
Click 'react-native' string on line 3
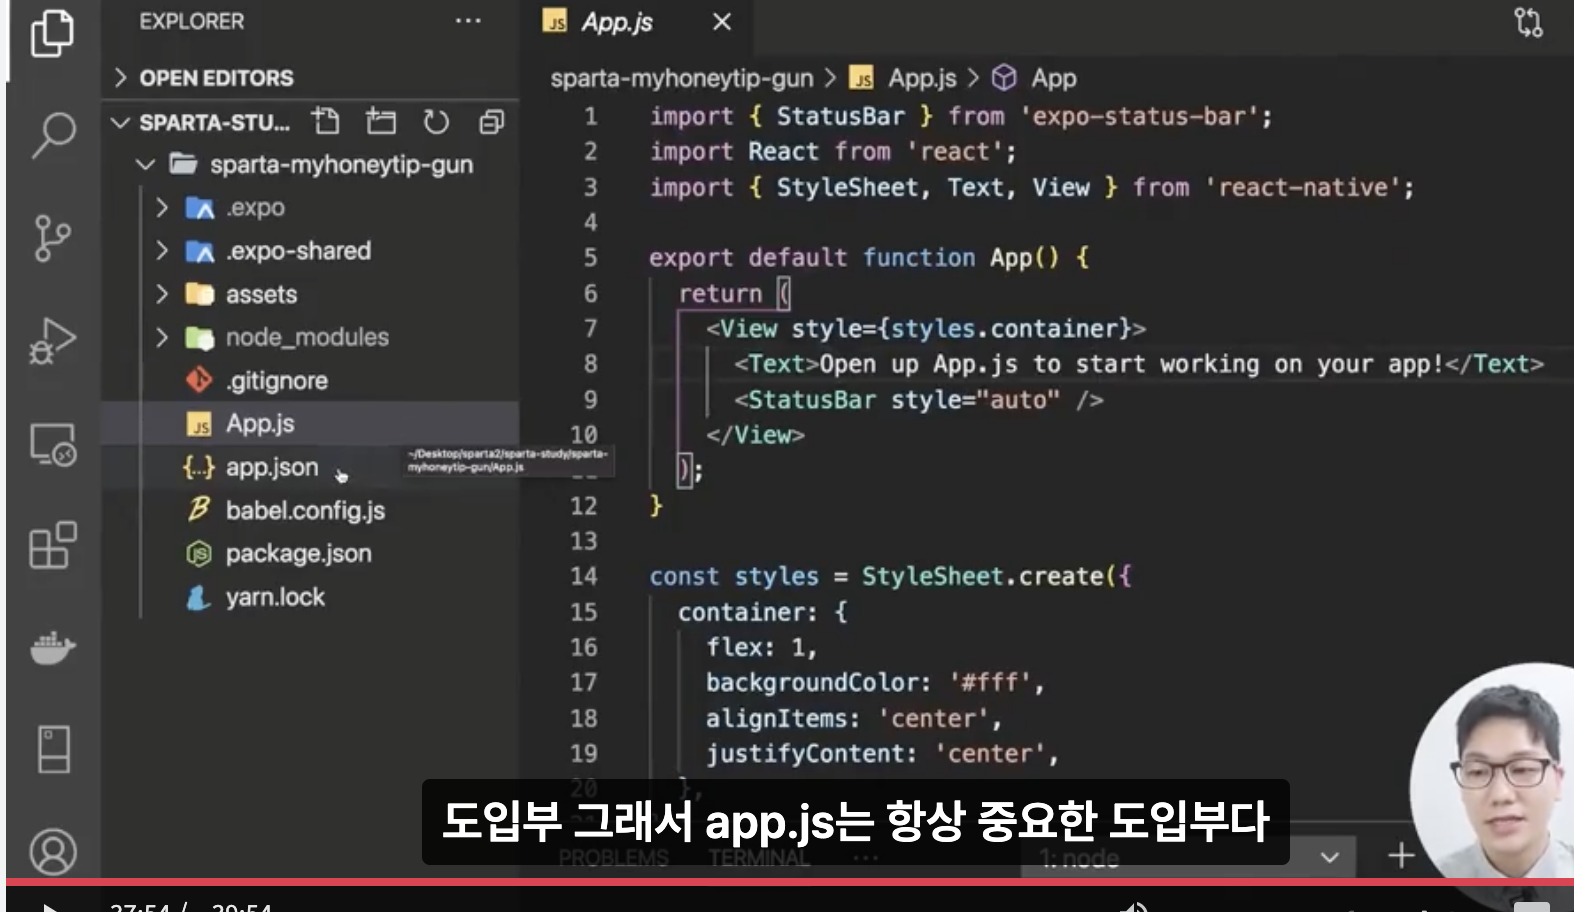click(x=1303, y=187)
